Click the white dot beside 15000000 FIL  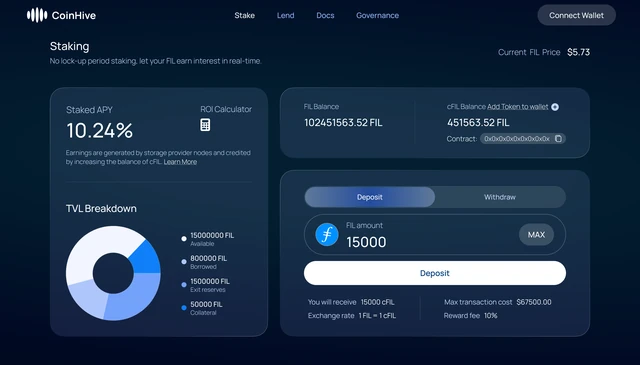tap(184, 239)
